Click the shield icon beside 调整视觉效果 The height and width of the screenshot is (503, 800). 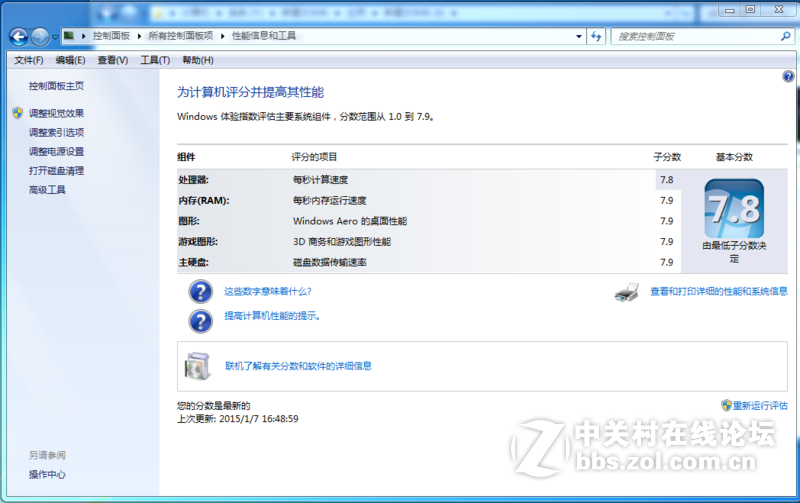17,113
